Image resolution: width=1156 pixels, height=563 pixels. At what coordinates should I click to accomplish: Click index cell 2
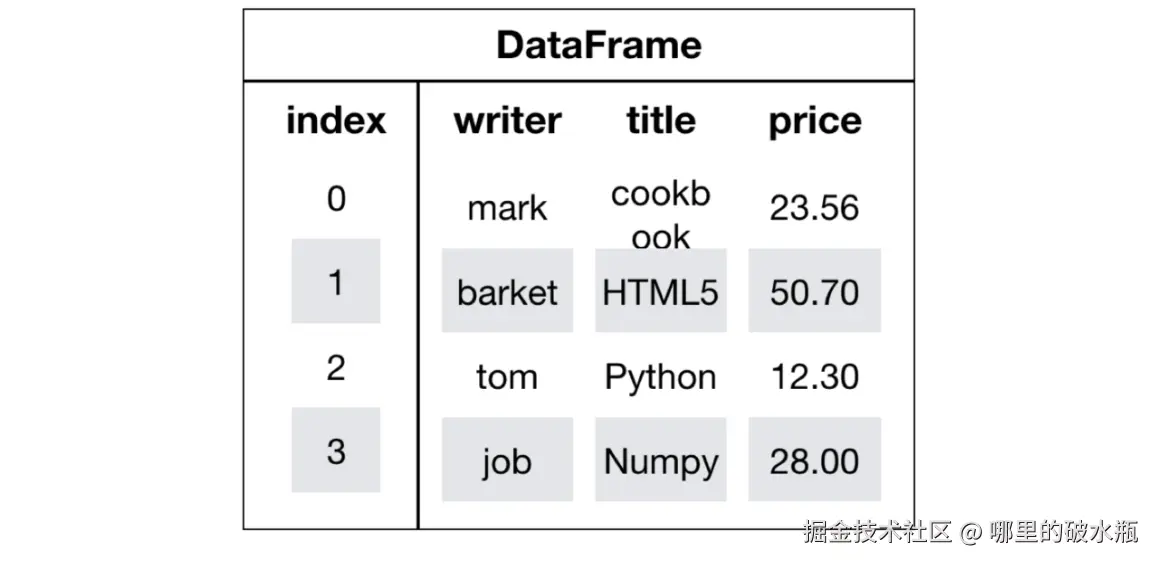336,367
